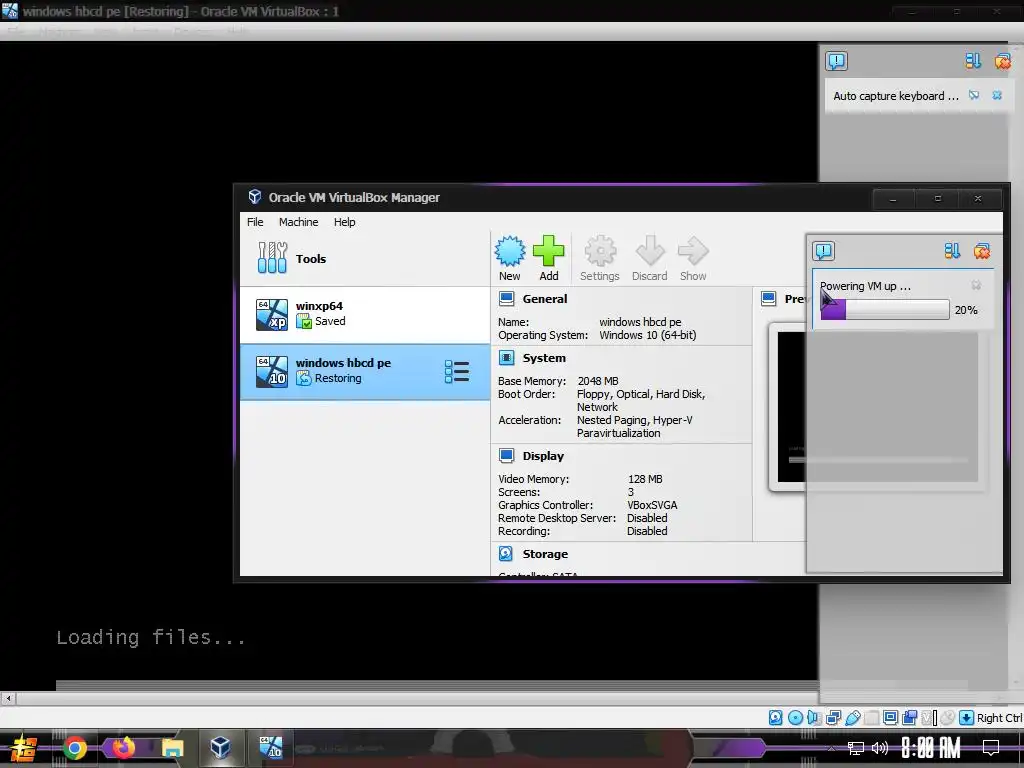Open the Machine menu in VirtualBox Manager
Image resolution: width=1024 pixels, height=768 pixels.
298,222
